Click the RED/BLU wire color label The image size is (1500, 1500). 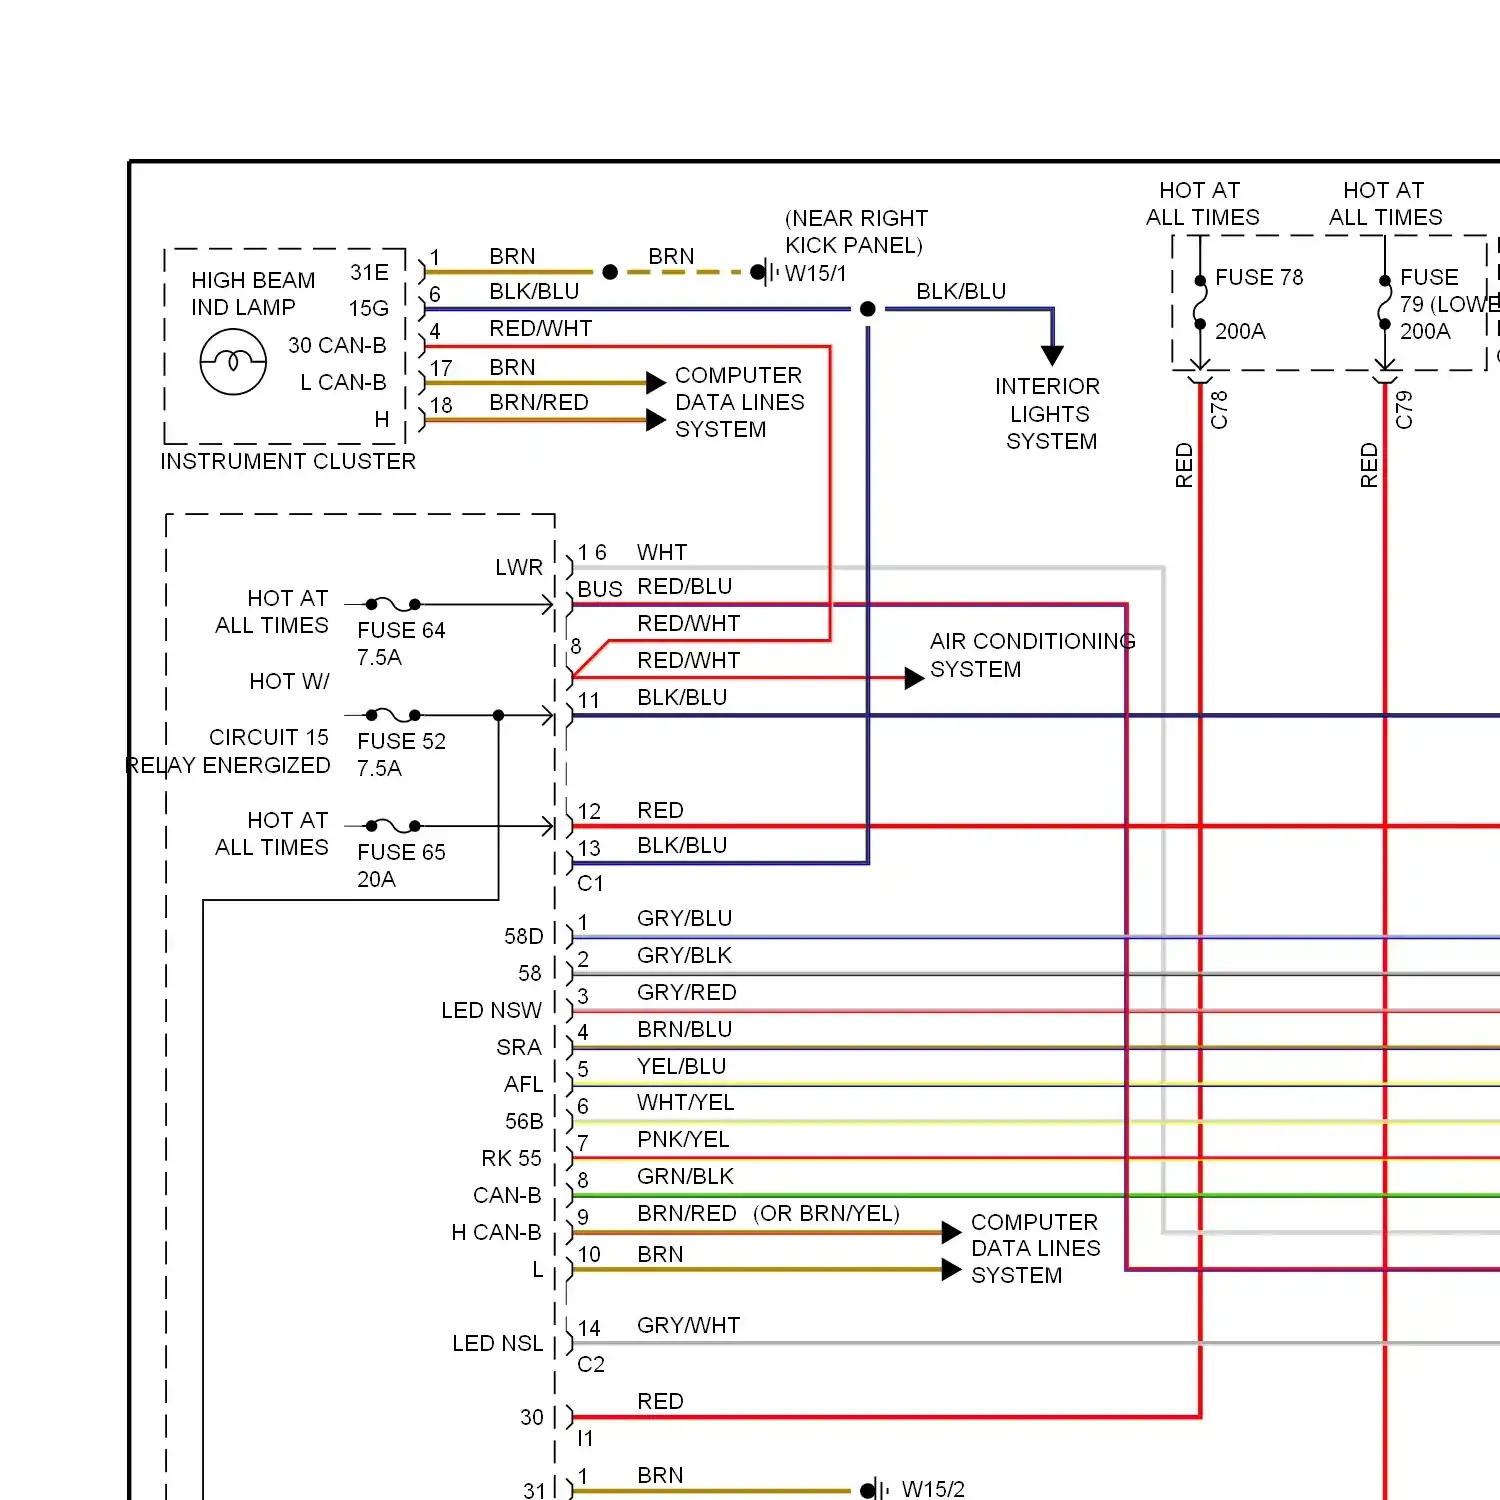point(684,587)
